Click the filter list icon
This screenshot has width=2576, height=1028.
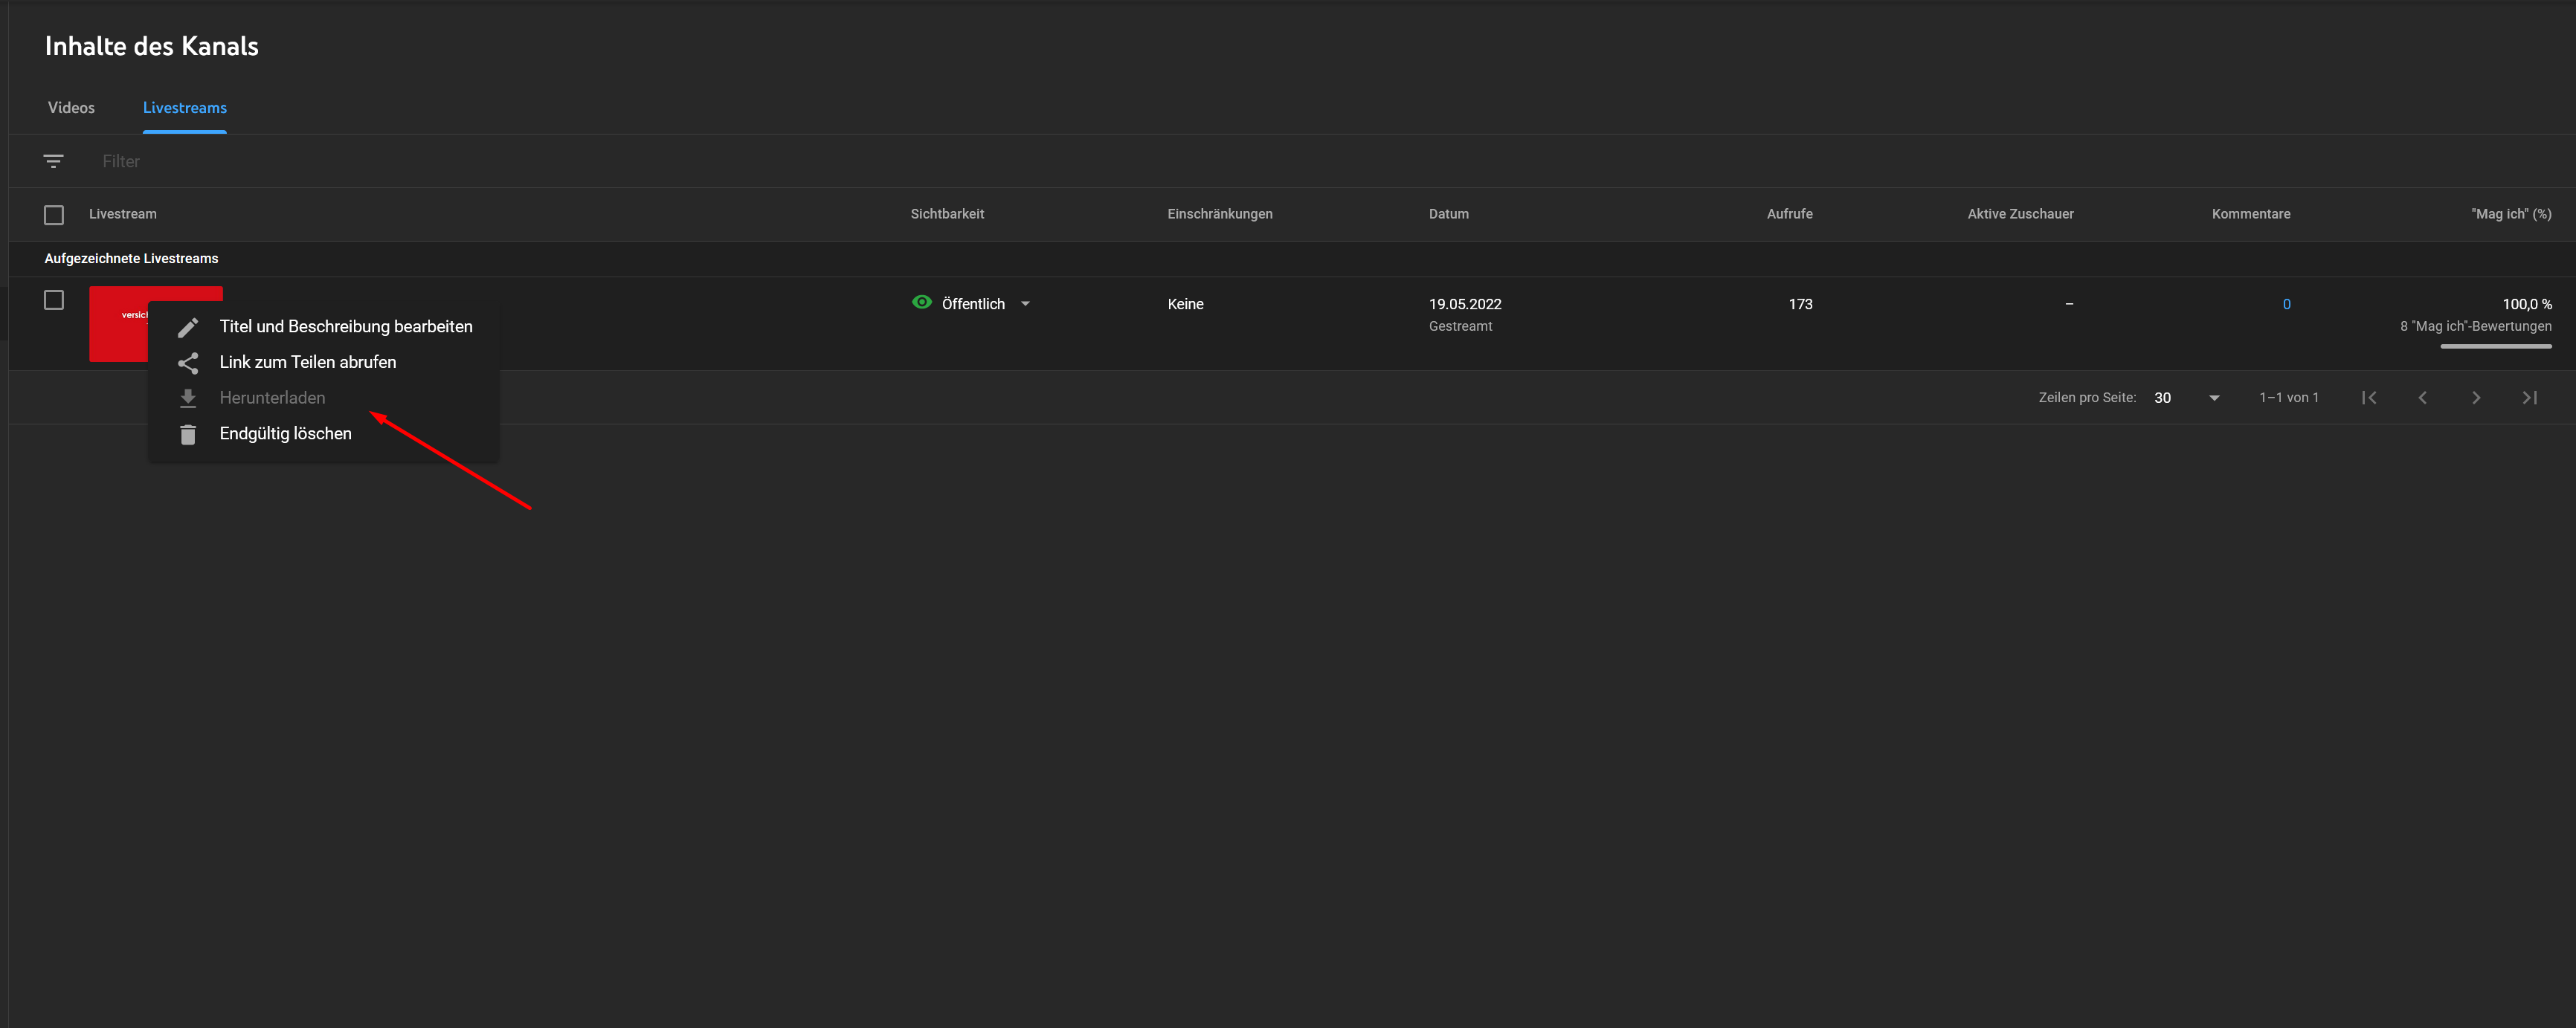coord(53,161)
